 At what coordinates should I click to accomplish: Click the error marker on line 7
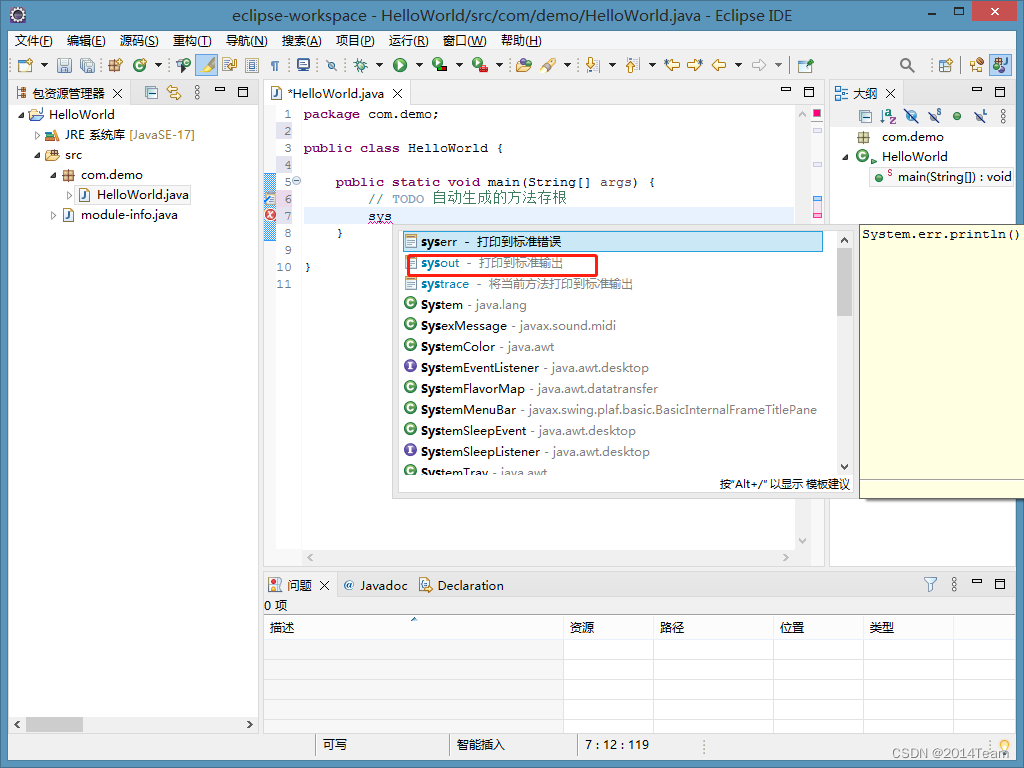270,215
